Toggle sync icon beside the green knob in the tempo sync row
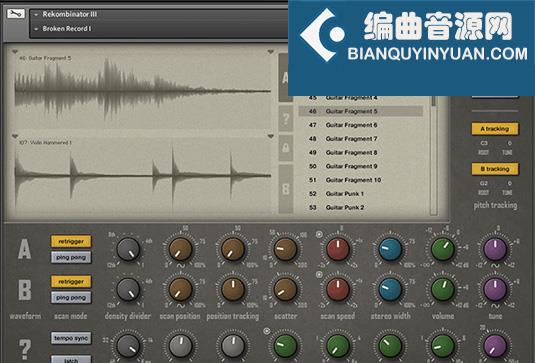The height and width of the screenshot is (363, 535). 267,331
